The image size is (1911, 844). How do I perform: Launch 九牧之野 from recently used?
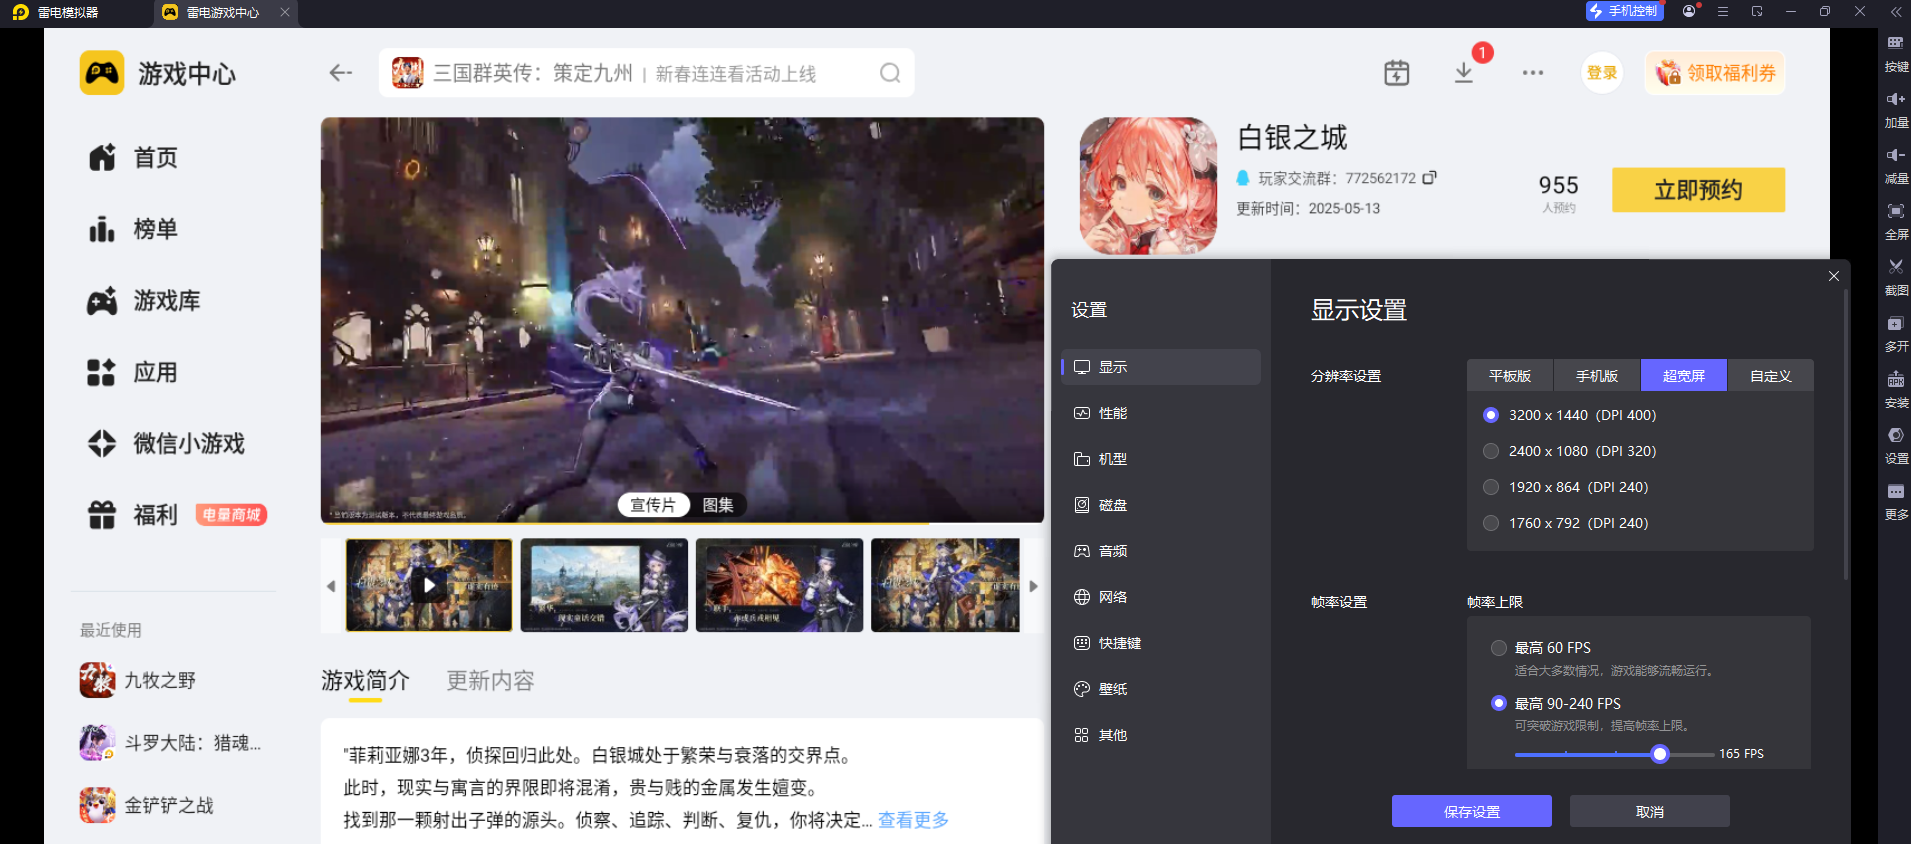coord(138,680)
